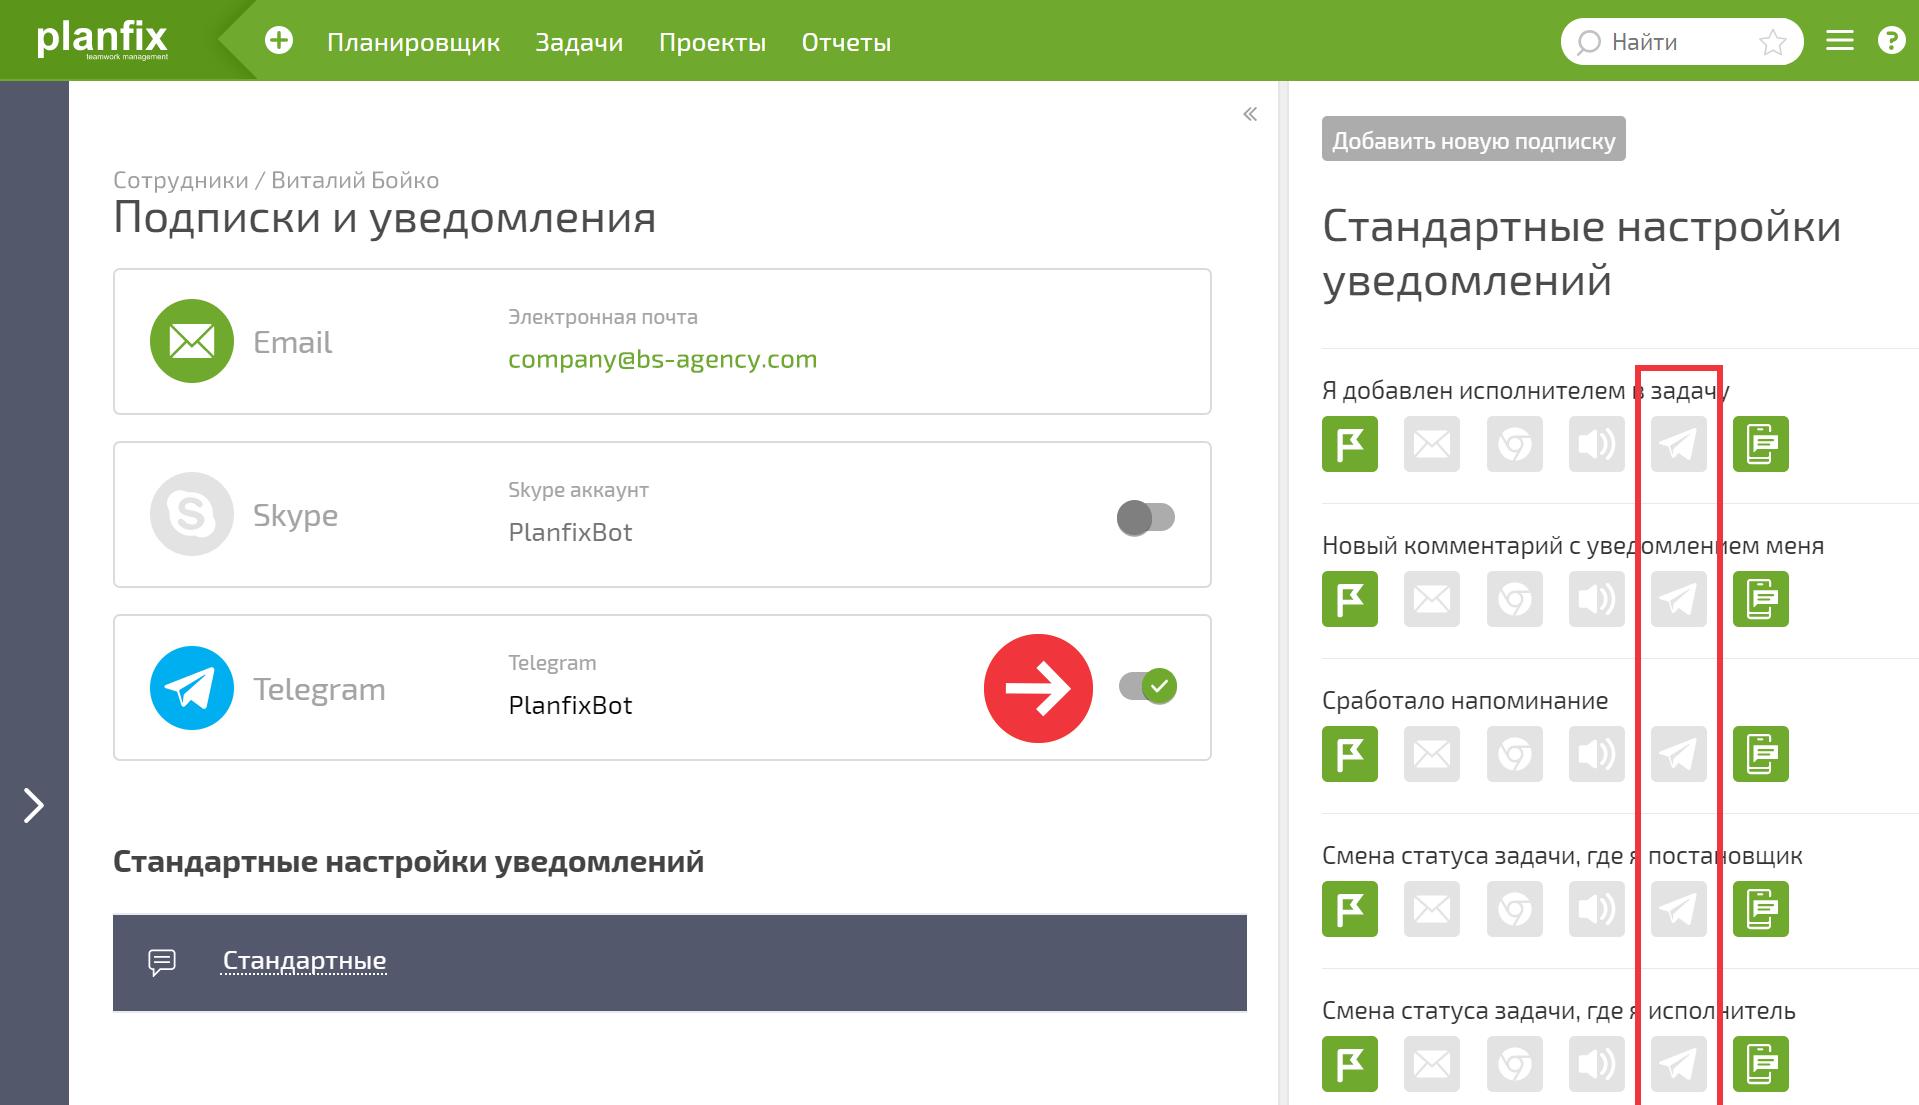Toggle Telegram icon for 'Сработало напоминание'
Screen dimensions: 1919x1105
tap(1679, 754)
